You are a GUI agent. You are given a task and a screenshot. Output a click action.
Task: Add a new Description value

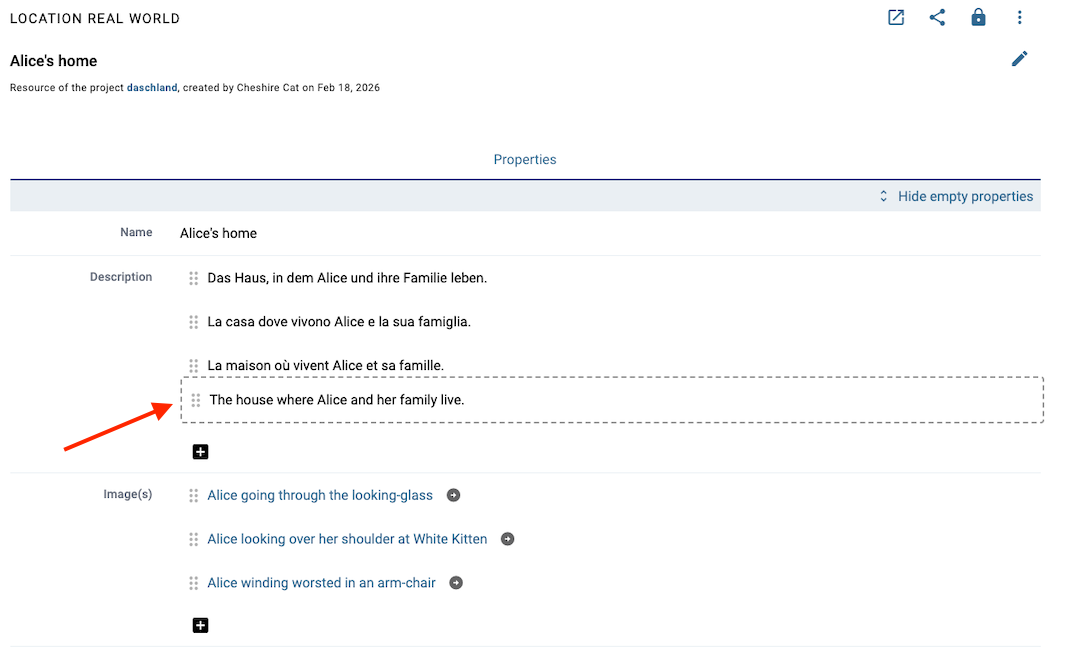(x=200, y=452)
